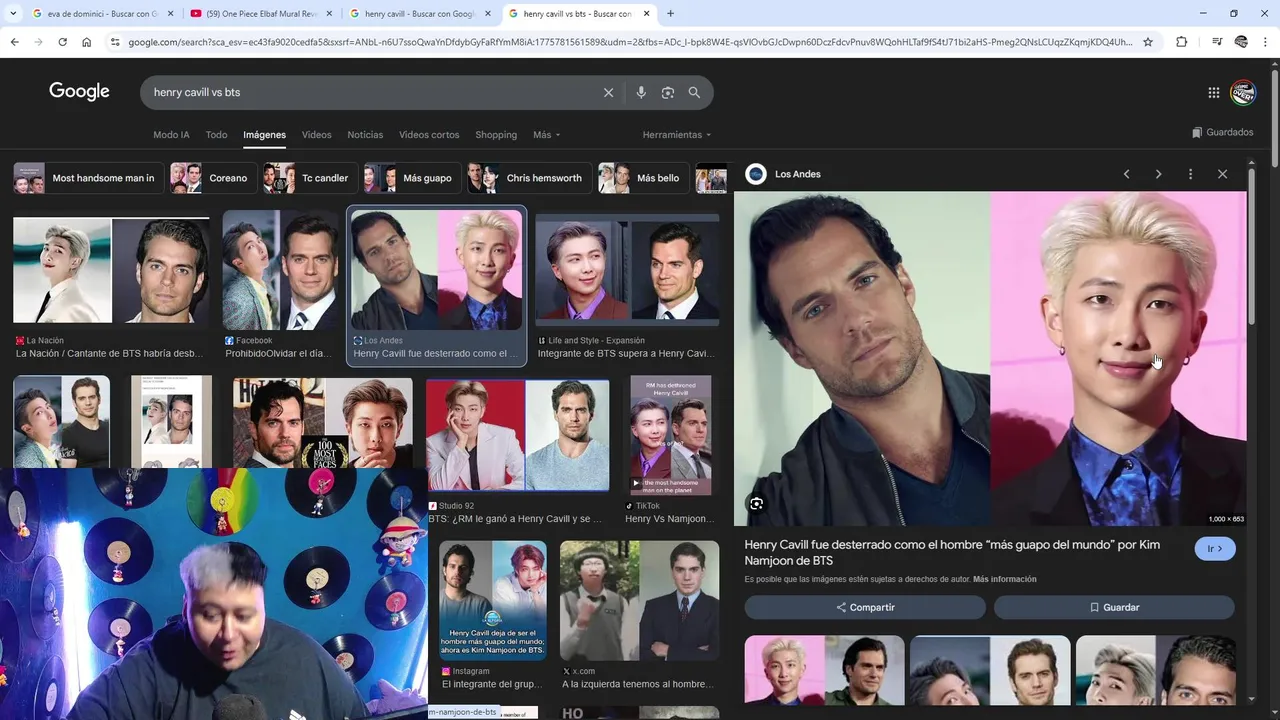1280x720 pixels.
Task: Open the browser extensions puzzle icon
Action: [x=1182, y=42]
